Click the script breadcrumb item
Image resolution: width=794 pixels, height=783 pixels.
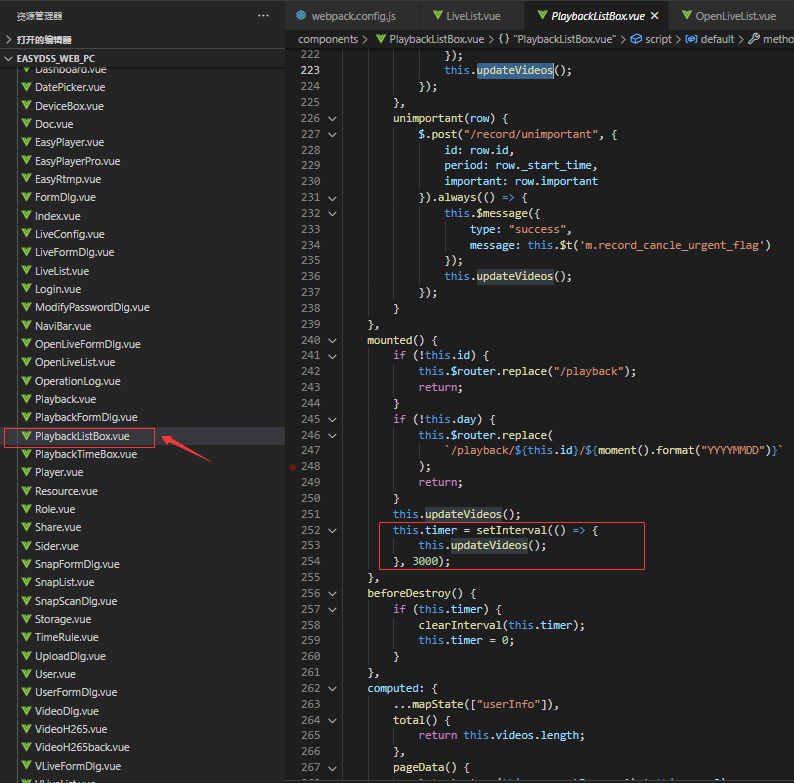click(658, 39)
